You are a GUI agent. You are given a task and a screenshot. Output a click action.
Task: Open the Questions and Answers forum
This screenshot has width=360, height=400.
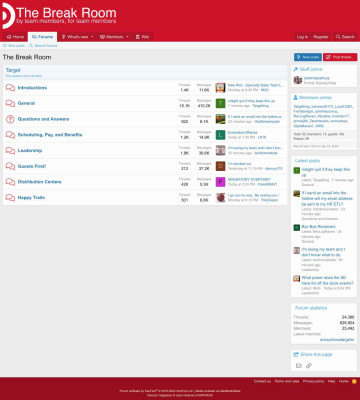[43, 119]
